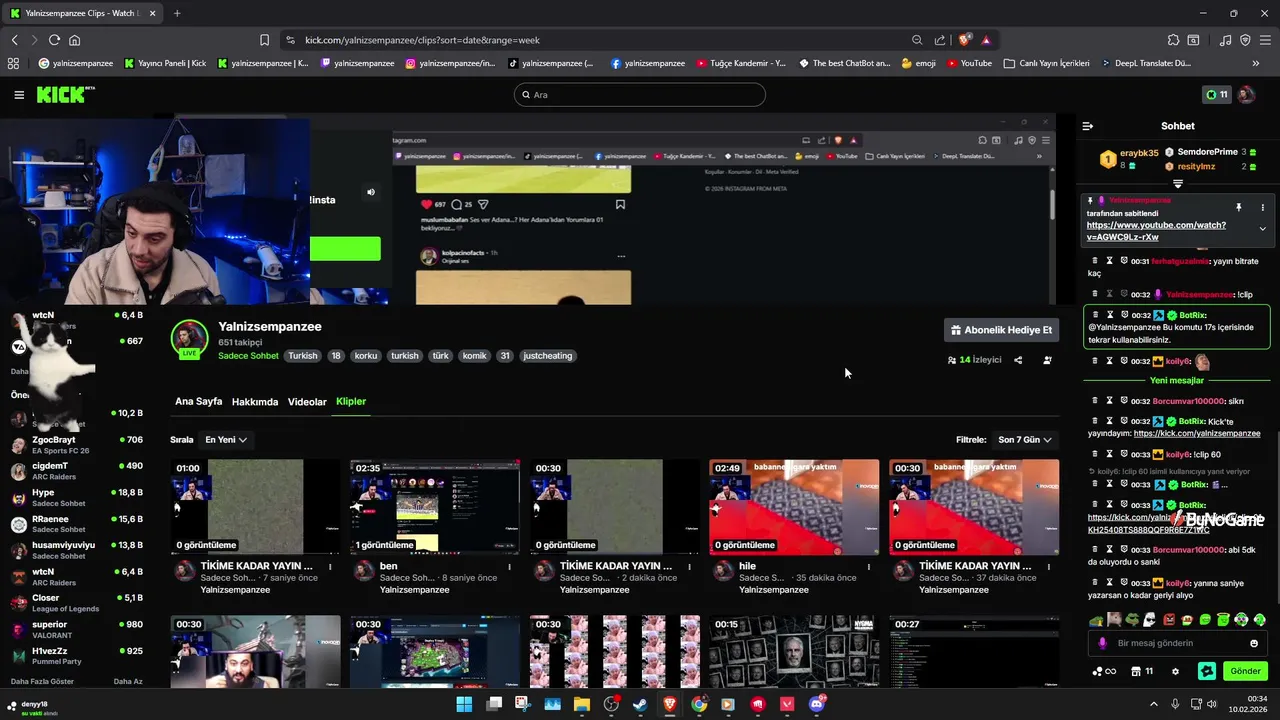
Task: Collapse the Sohbet chat panel
Action: coord(1088,126)
